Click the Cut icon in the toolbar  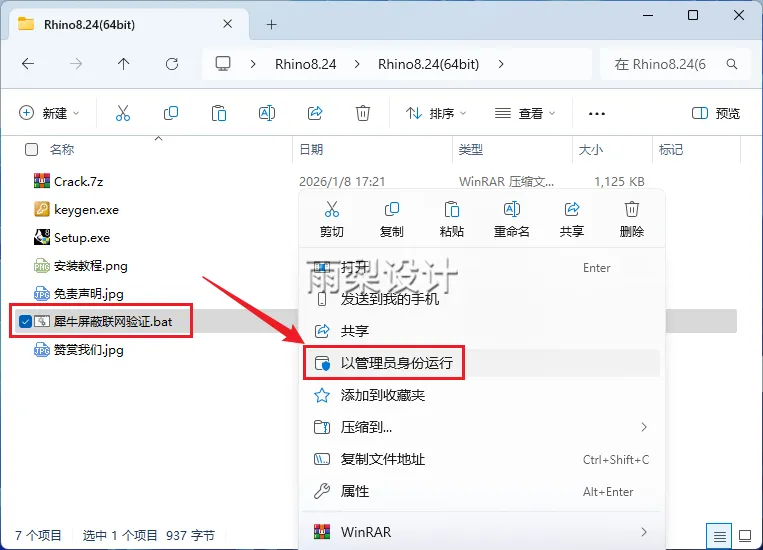[x=123, y=113]
